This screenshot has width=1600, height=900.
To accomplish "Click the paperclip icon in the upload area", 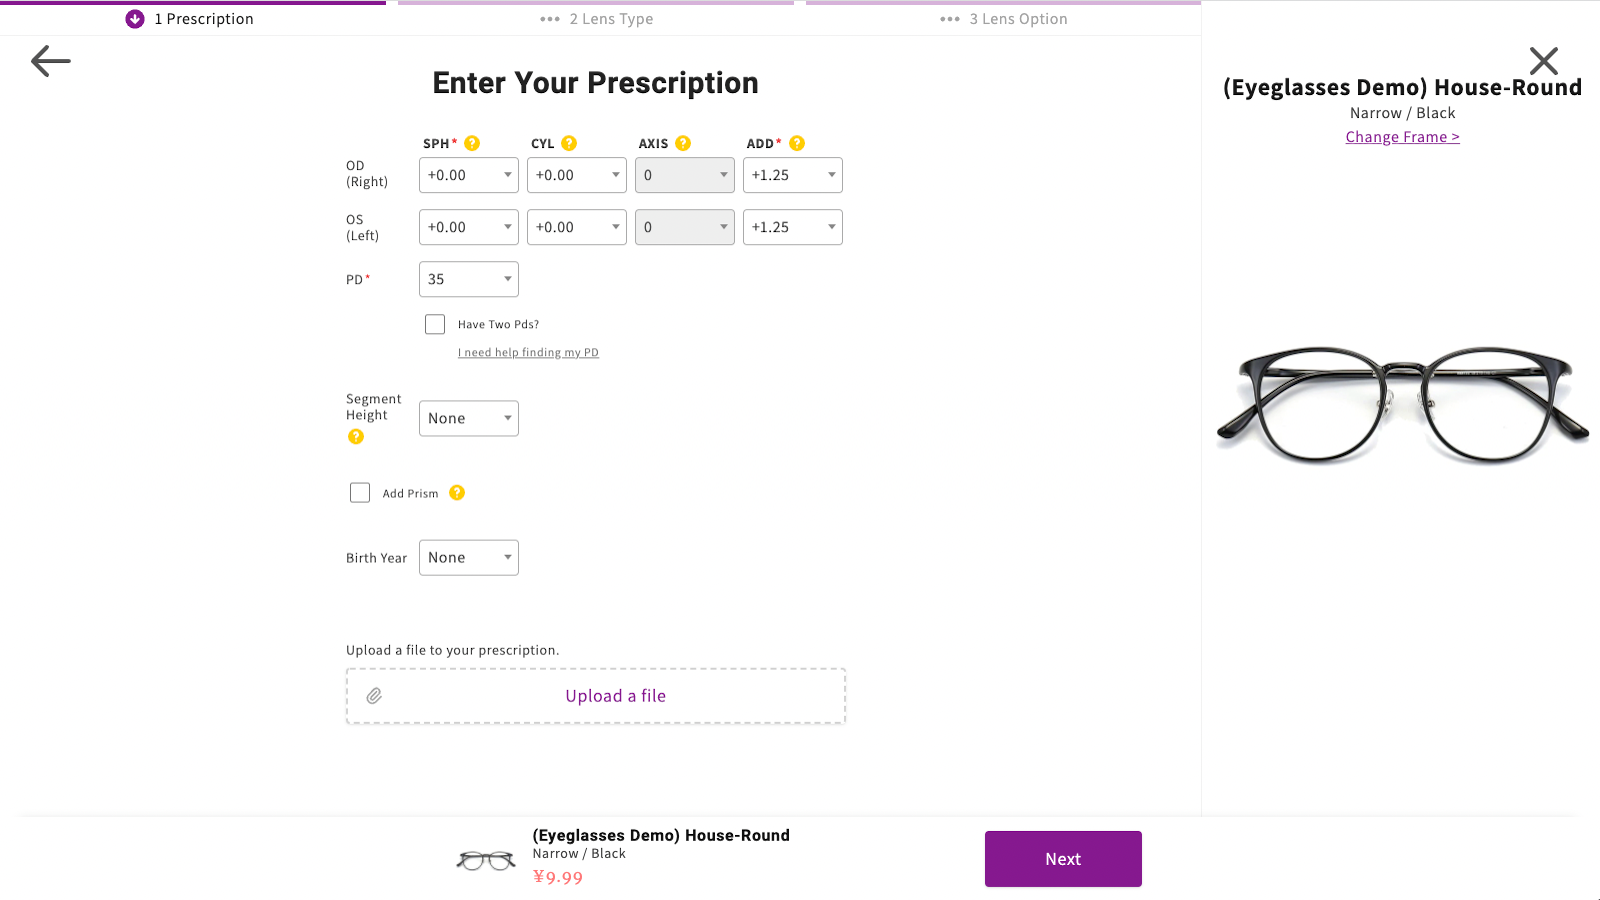I will [375, 694].
